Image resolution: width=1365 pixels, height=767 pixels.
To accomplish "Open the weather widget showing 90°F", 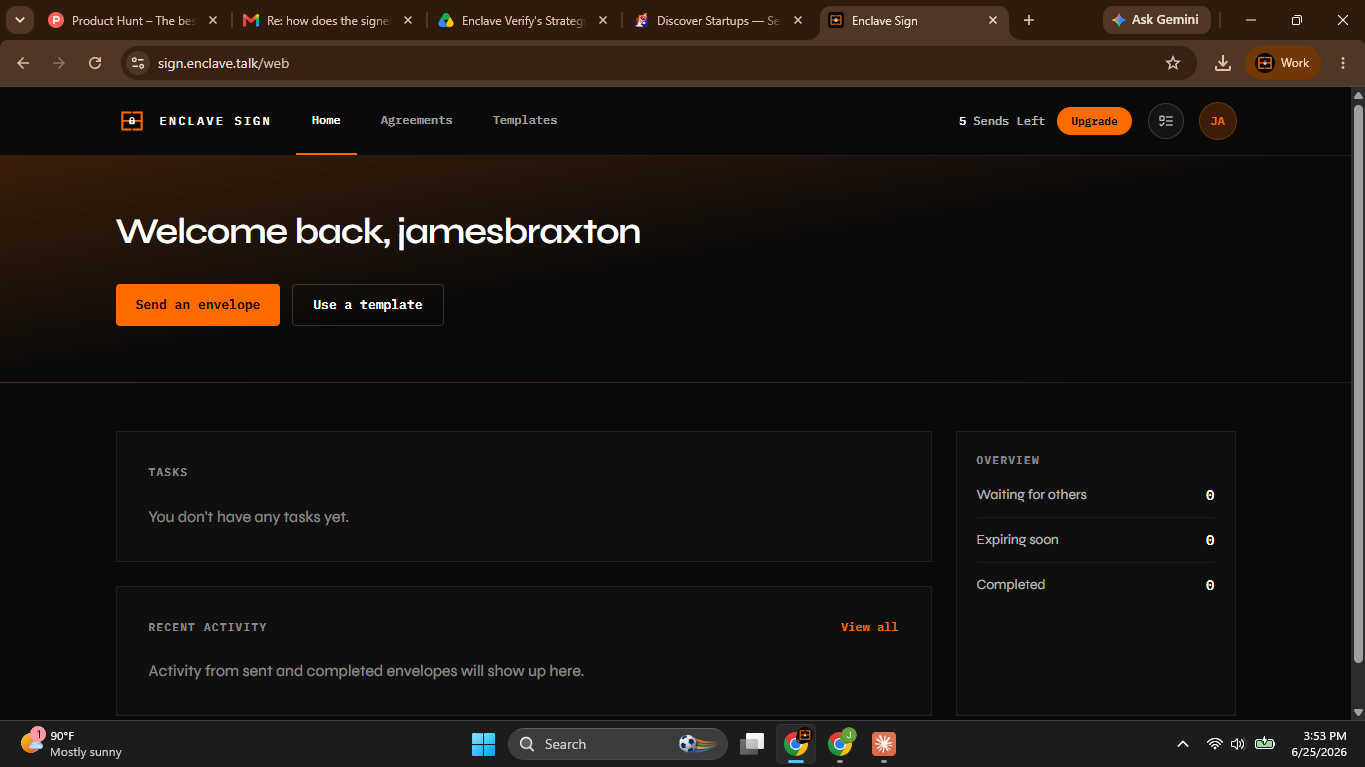I will [x=71, y=744].
